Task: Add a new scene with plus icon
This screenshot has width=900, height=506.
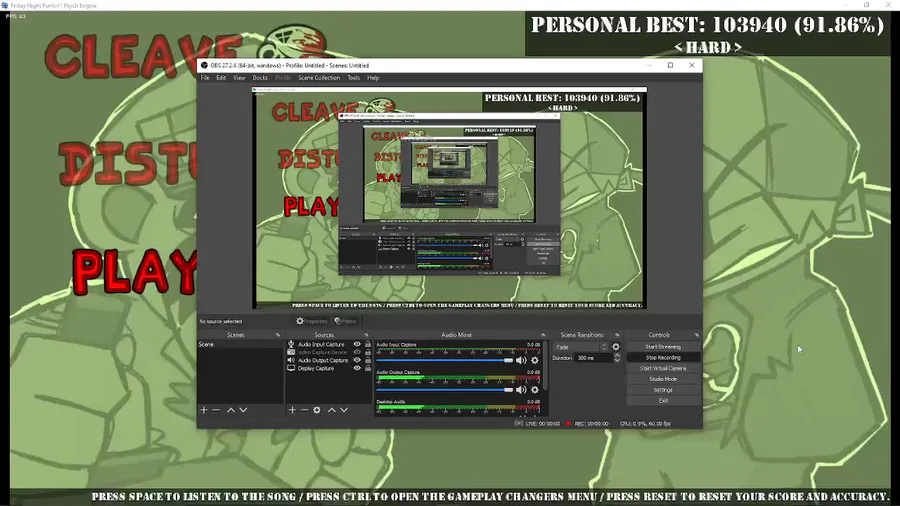Action: 204,410
